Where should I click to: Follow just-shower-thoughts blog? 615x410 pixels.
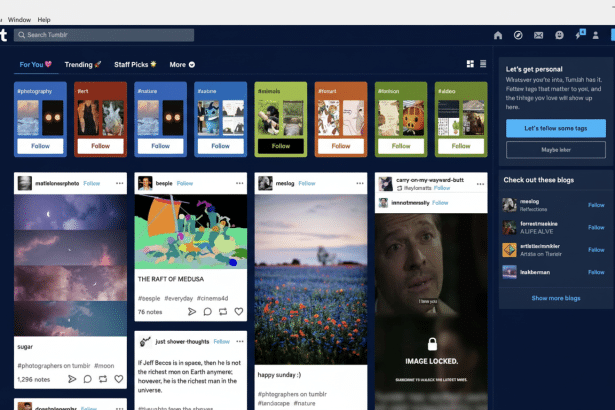click(222, 342)
